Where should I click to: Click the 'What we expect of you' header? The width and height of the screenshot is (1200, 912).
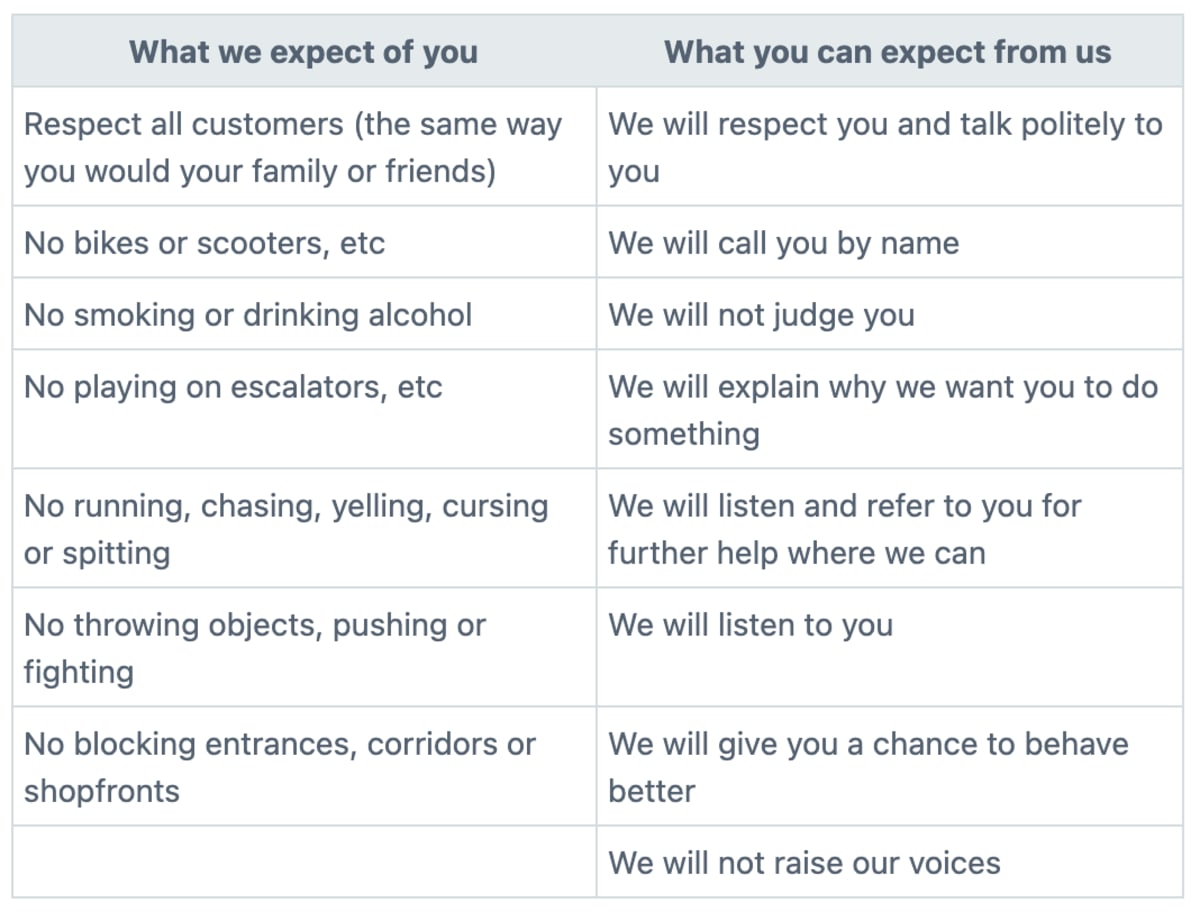tap(304, 51)
